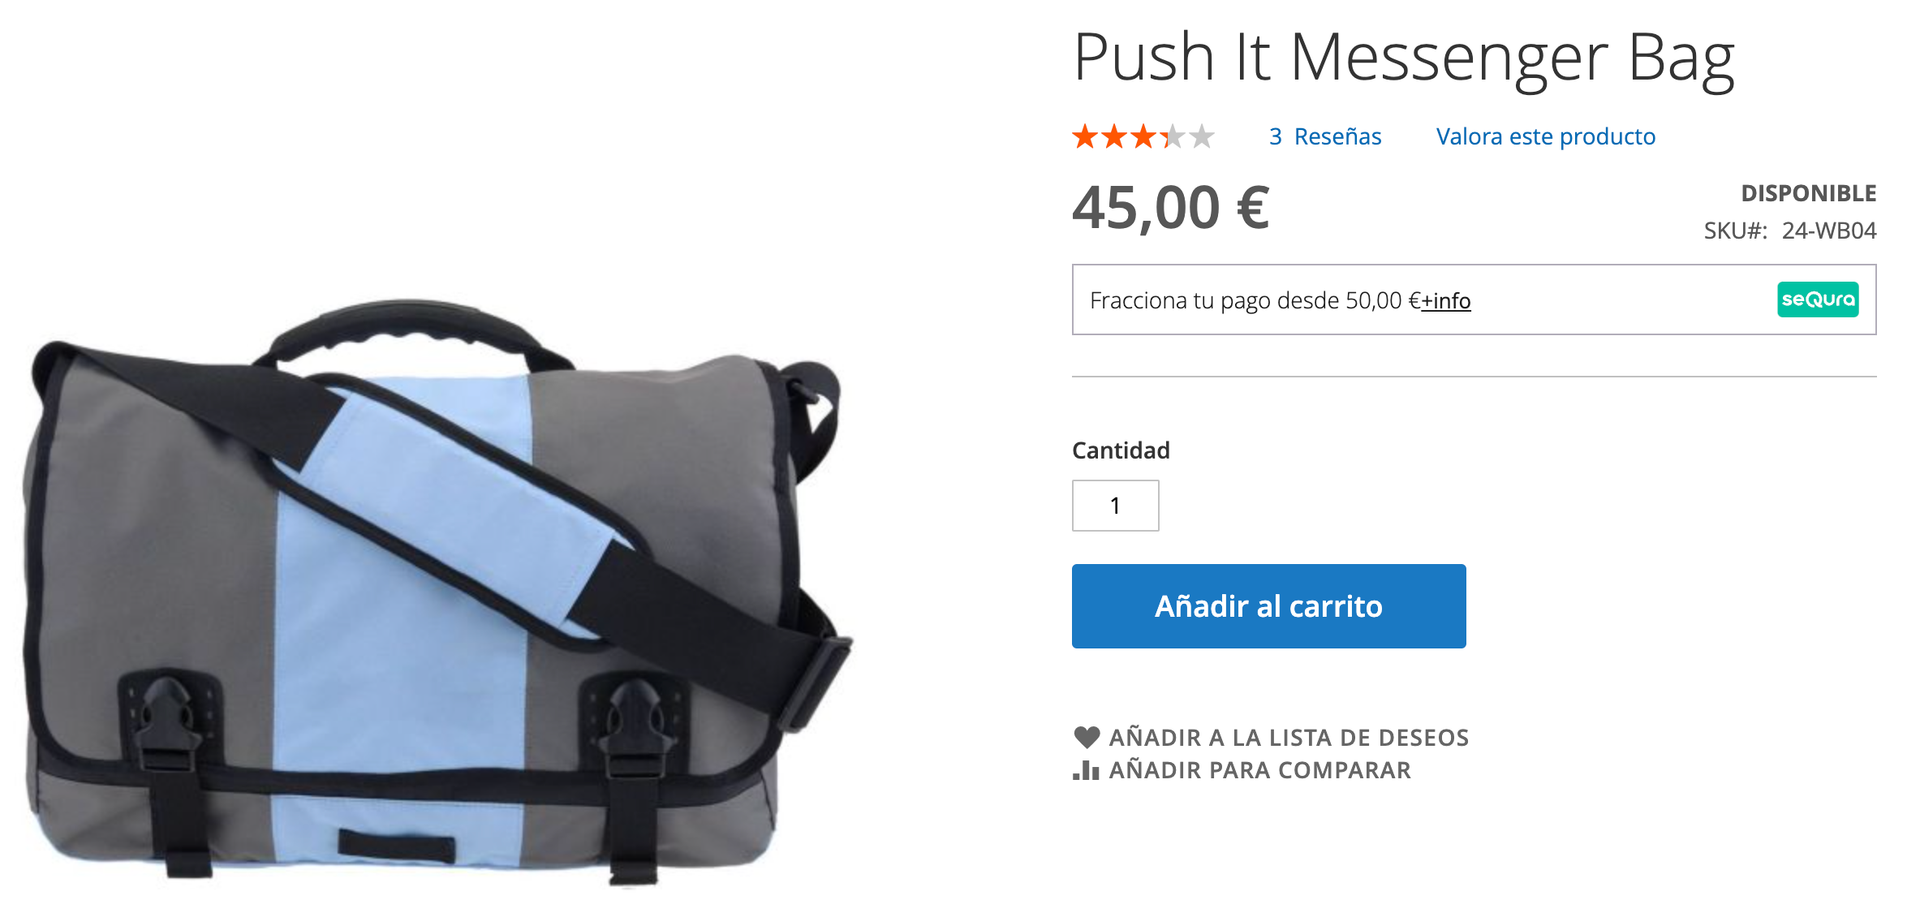Open the 3 Reseñas link
The height and width of the screenshot is (909, 1920).
[1325, 137]
